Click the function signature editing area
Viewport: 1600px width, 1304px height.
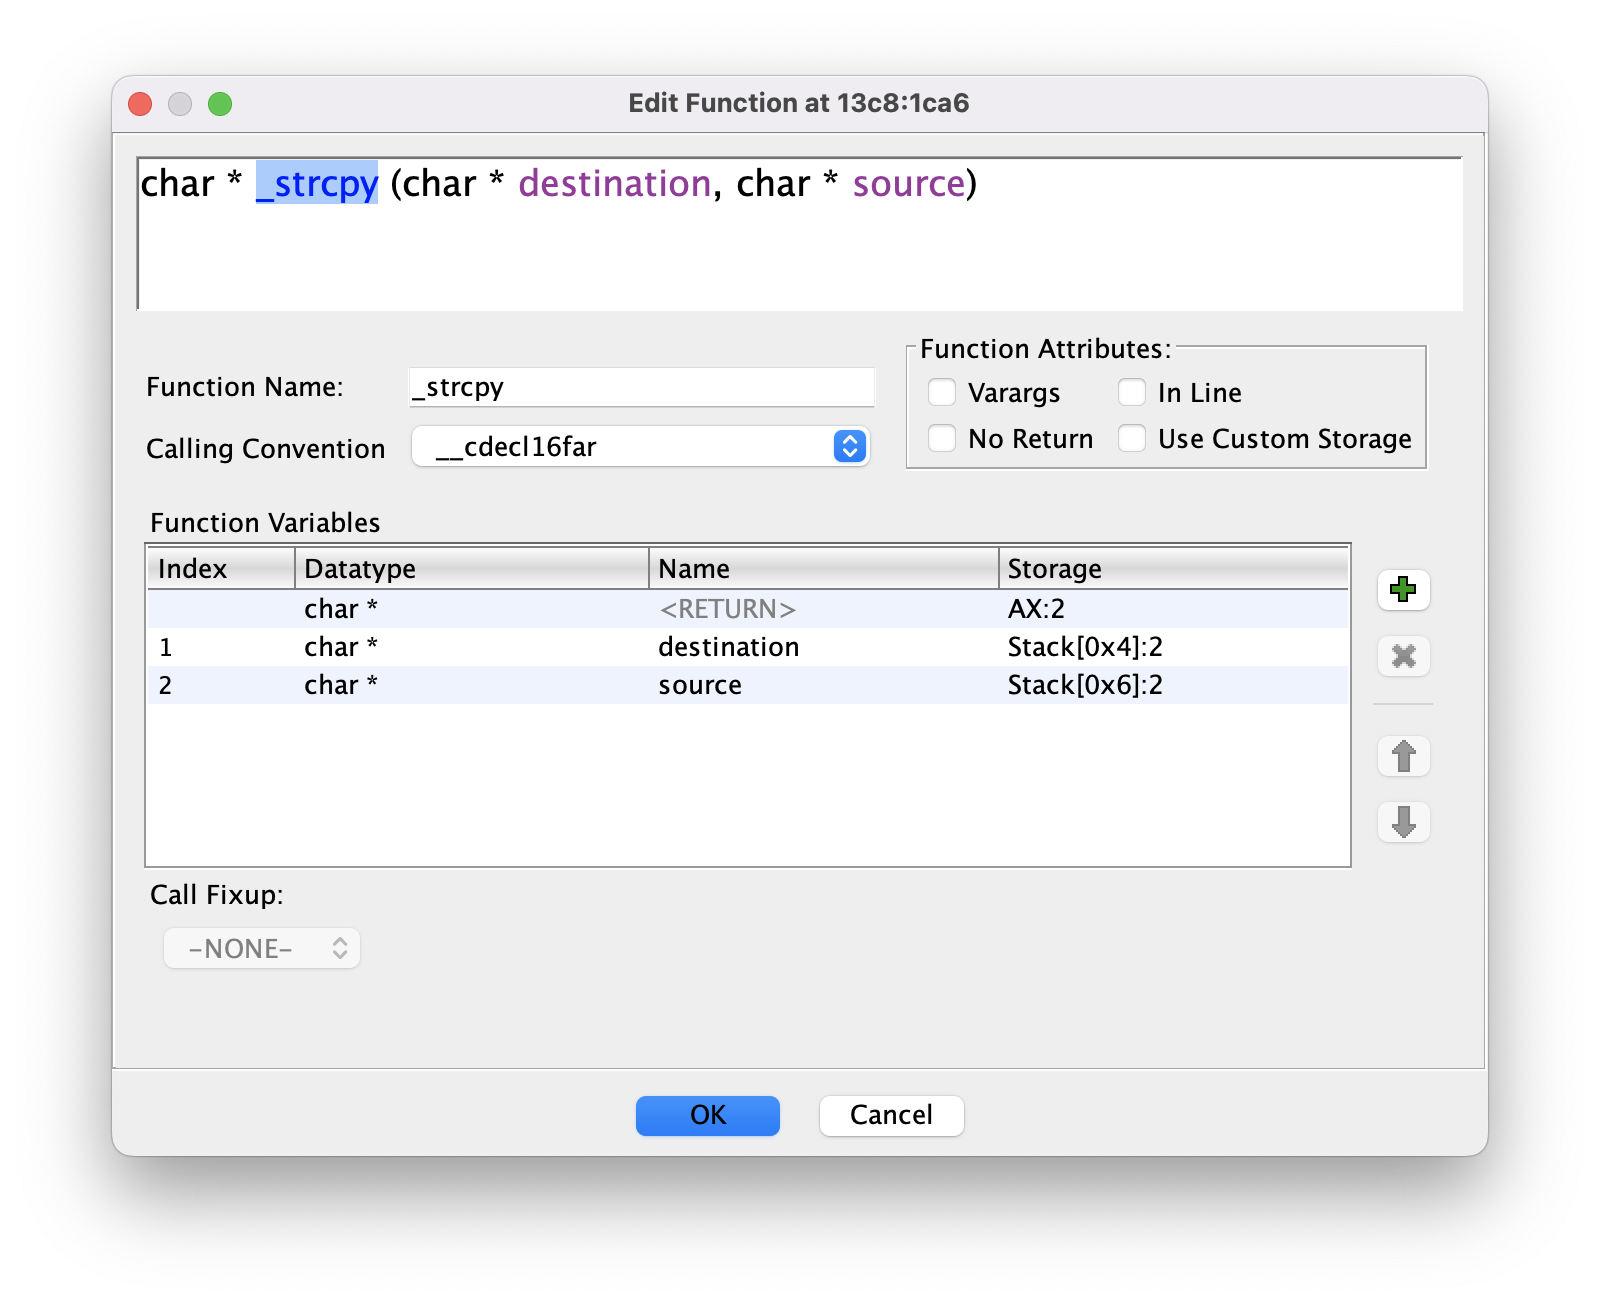click(x=700, y=230)
